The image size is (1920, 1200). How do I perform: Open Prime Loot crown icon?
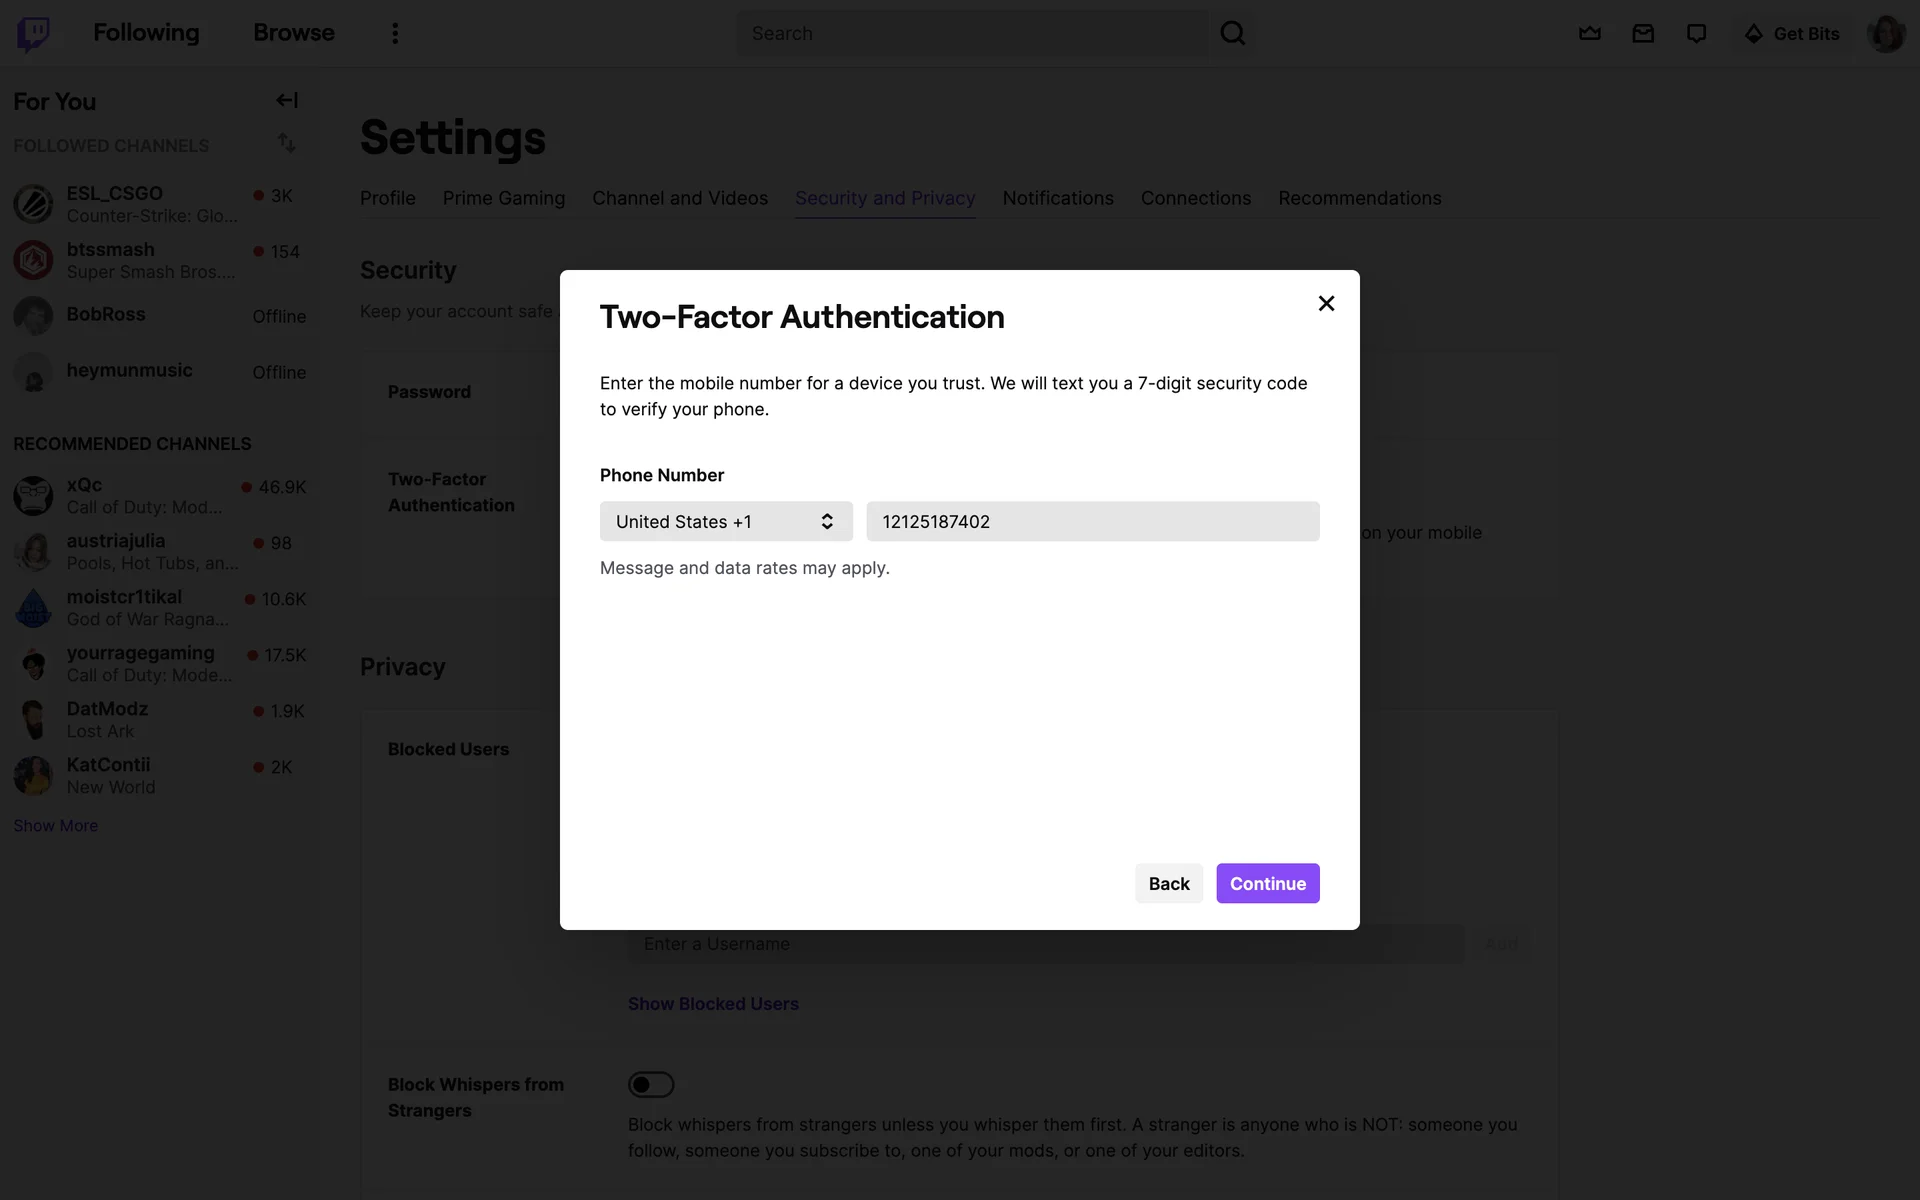pos(1589,33)
